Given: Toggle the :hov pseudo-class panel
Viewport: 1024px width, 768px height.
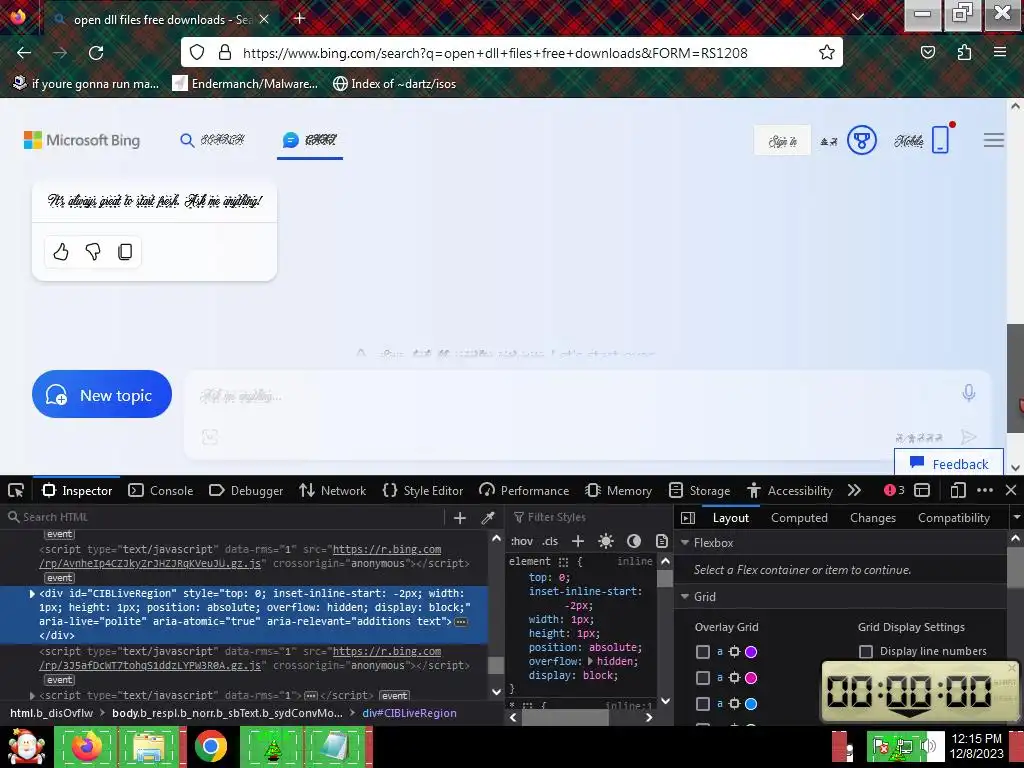Looking at the screenshot, I should coord(522,541).
